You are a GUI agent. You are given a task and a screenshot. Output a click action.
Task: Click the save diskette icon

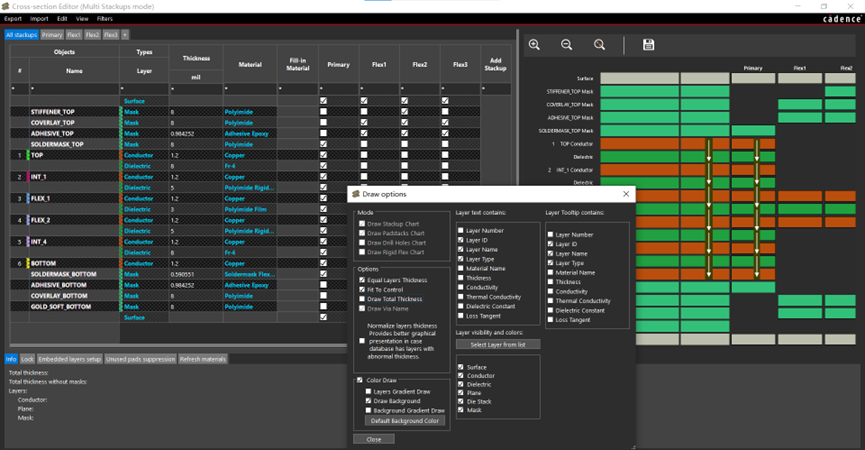[x=649, y=45]
